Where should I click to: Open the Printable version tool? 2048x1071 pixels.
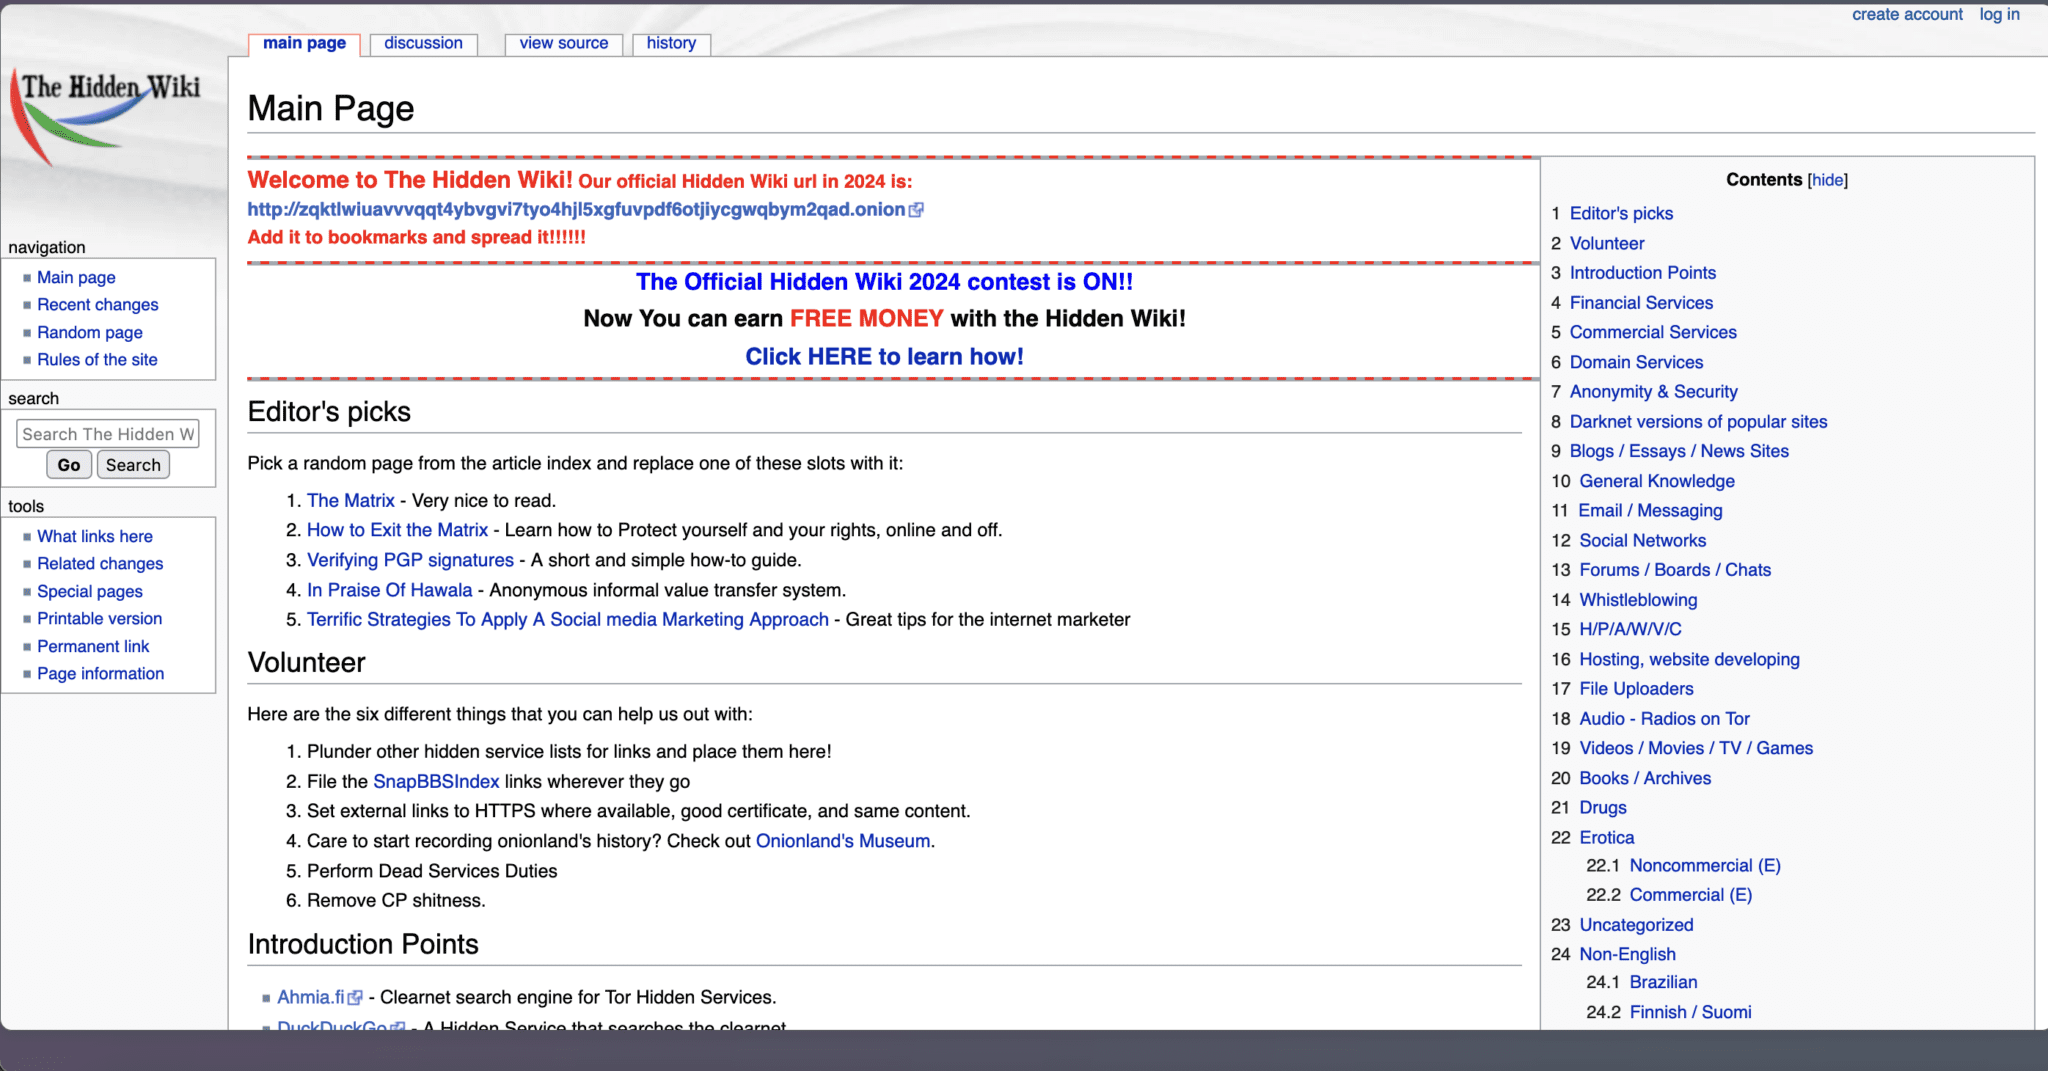[99, 618]
